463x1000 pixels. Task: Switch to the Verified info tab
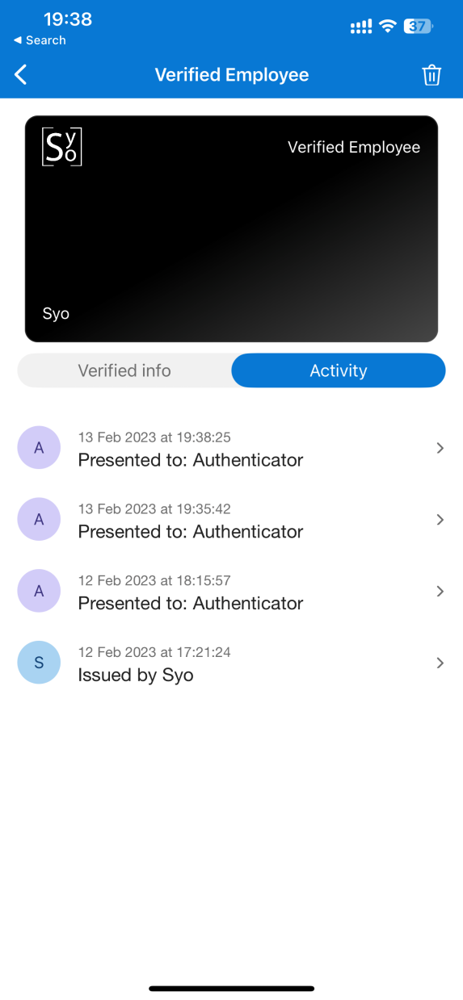click(124, 371)
